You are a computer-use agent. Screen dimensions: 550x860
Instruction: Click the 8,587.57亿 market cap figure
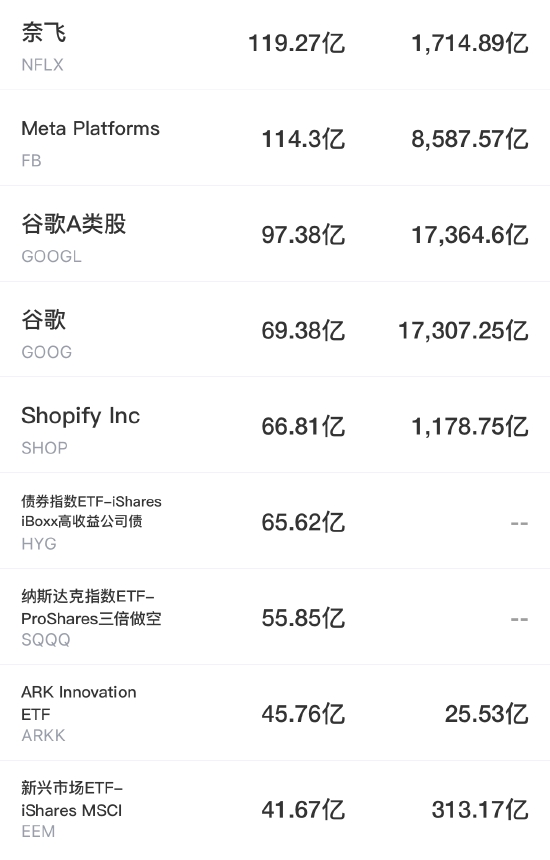pyautogui.click(x=470, y=139)
